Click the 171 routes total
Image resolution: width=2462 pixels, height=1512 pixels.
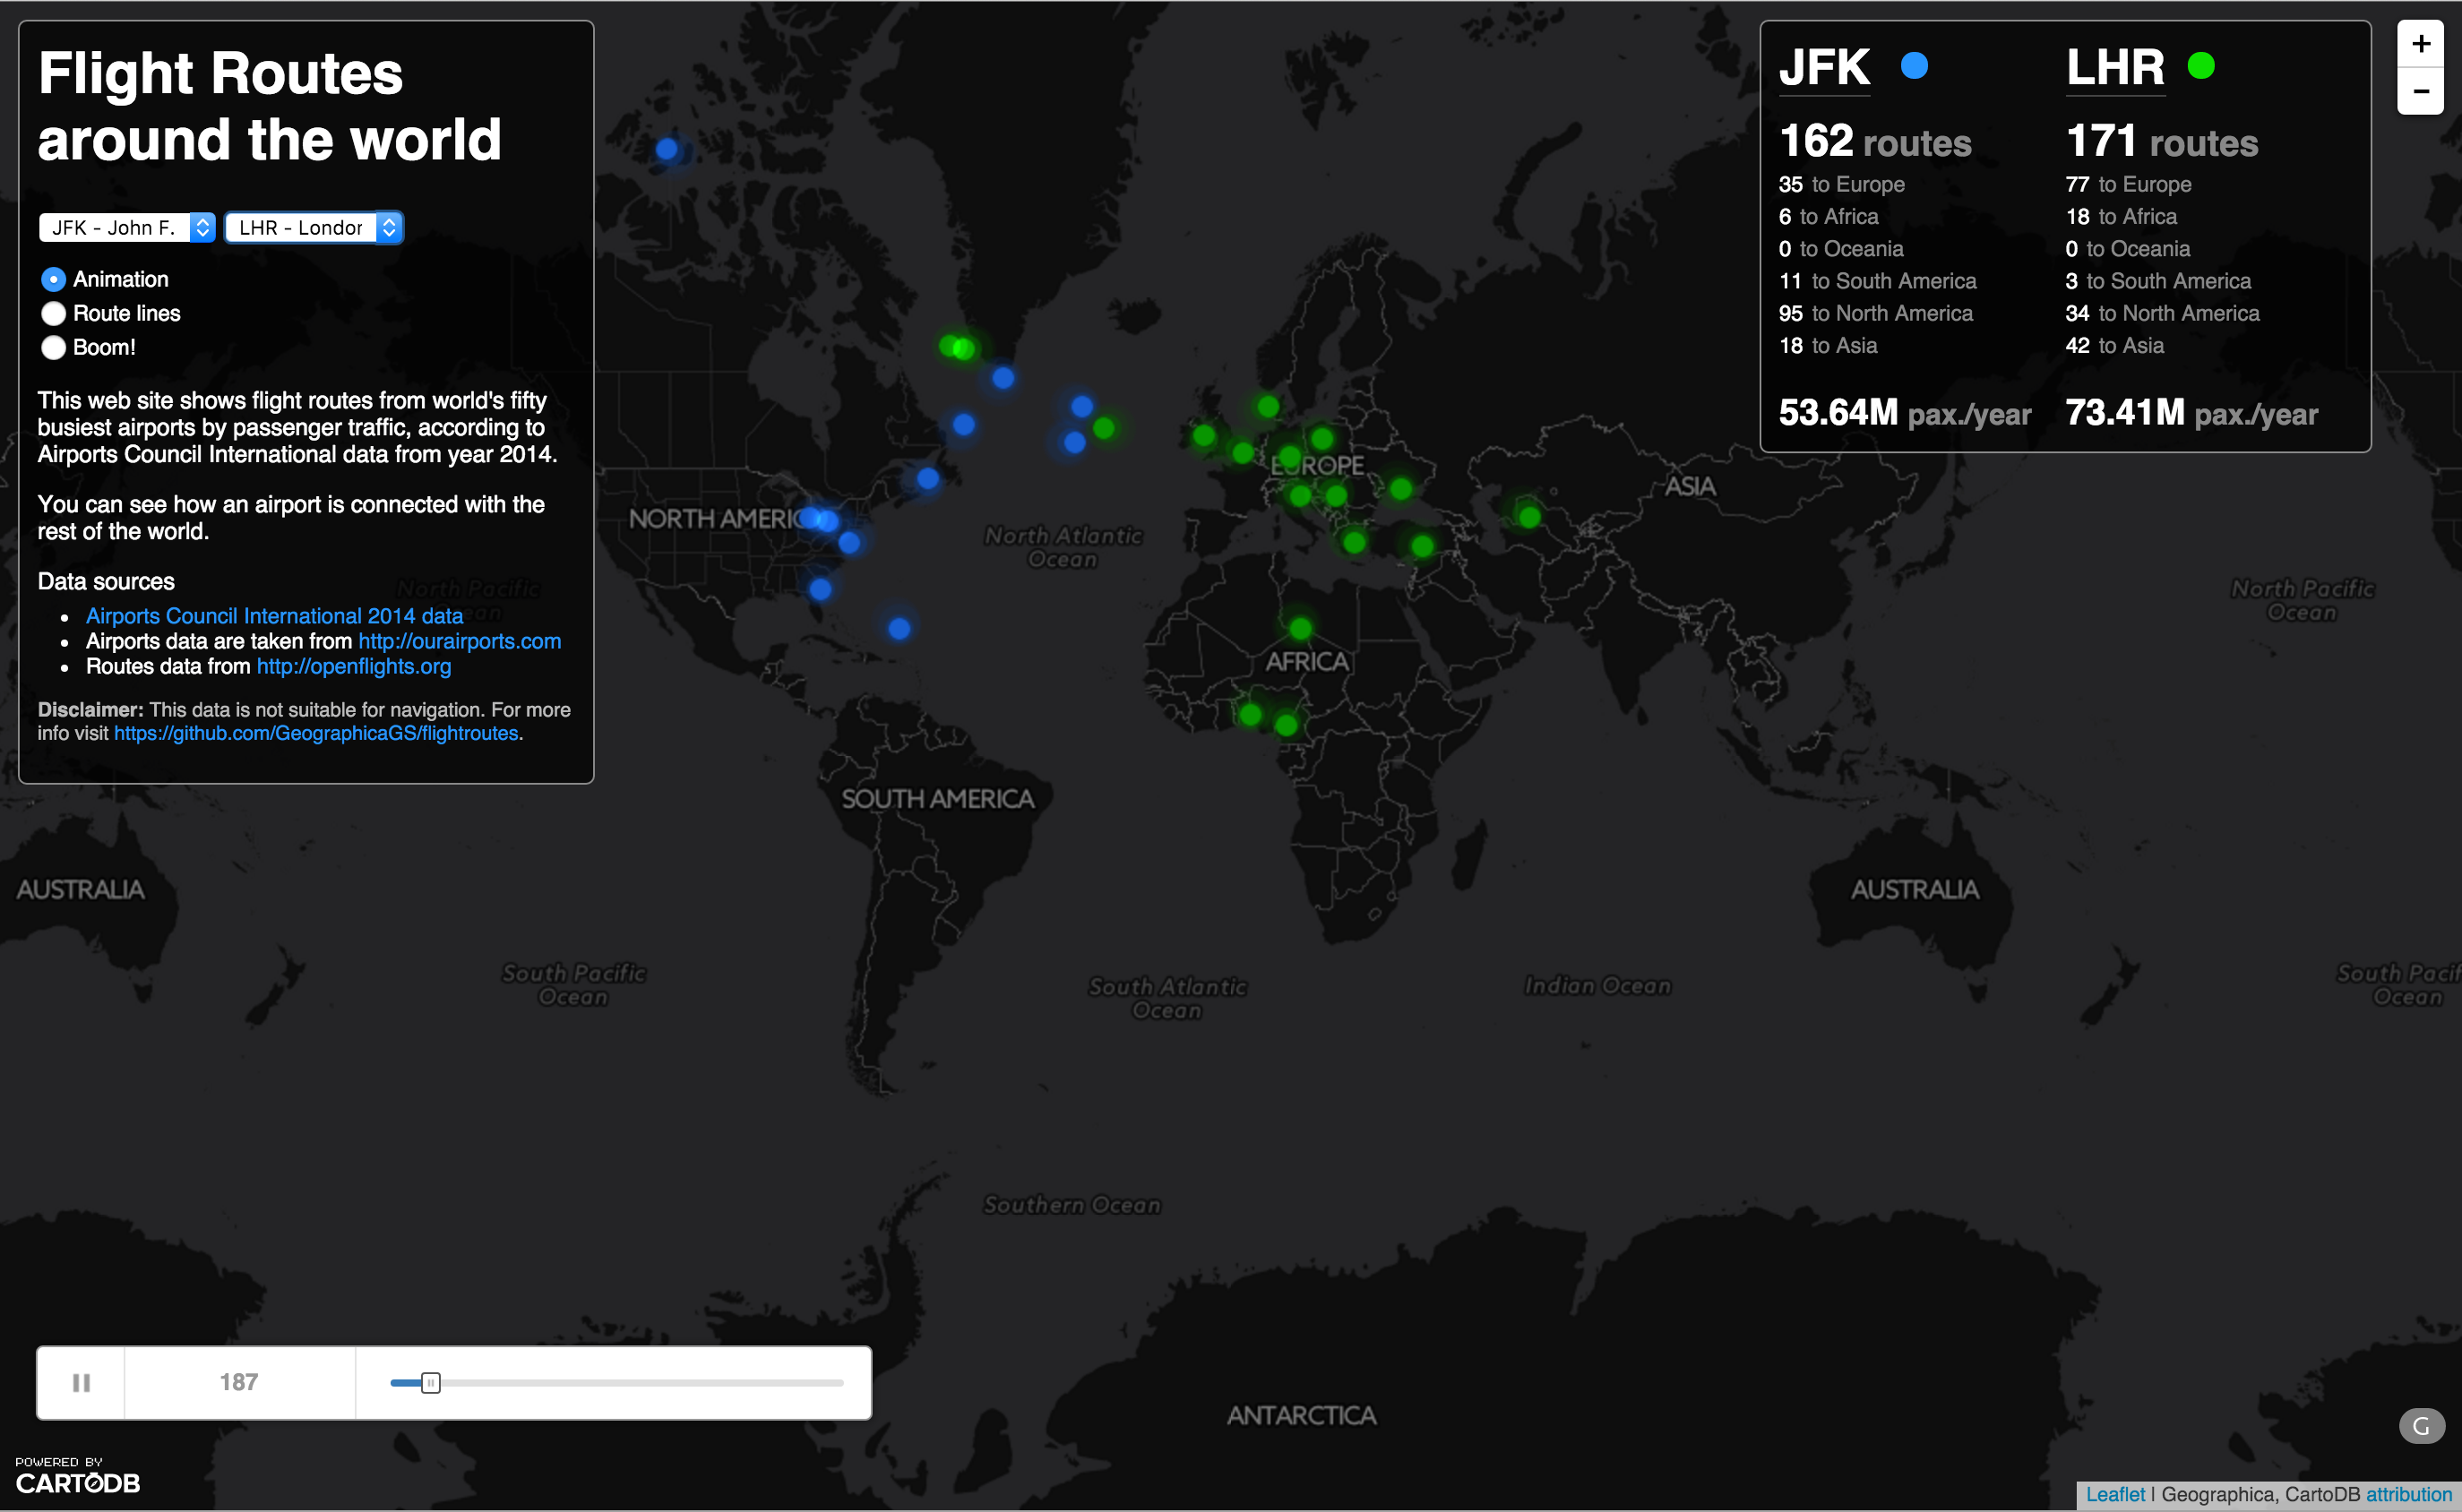coord(2162,142)
